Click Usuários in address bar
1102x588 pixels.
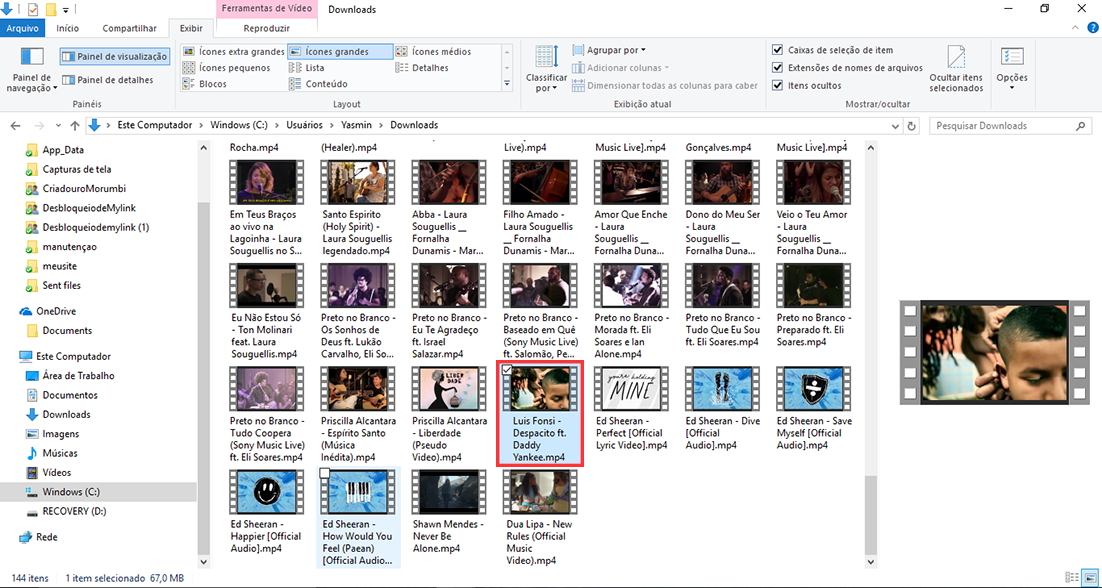pos(304,125)
